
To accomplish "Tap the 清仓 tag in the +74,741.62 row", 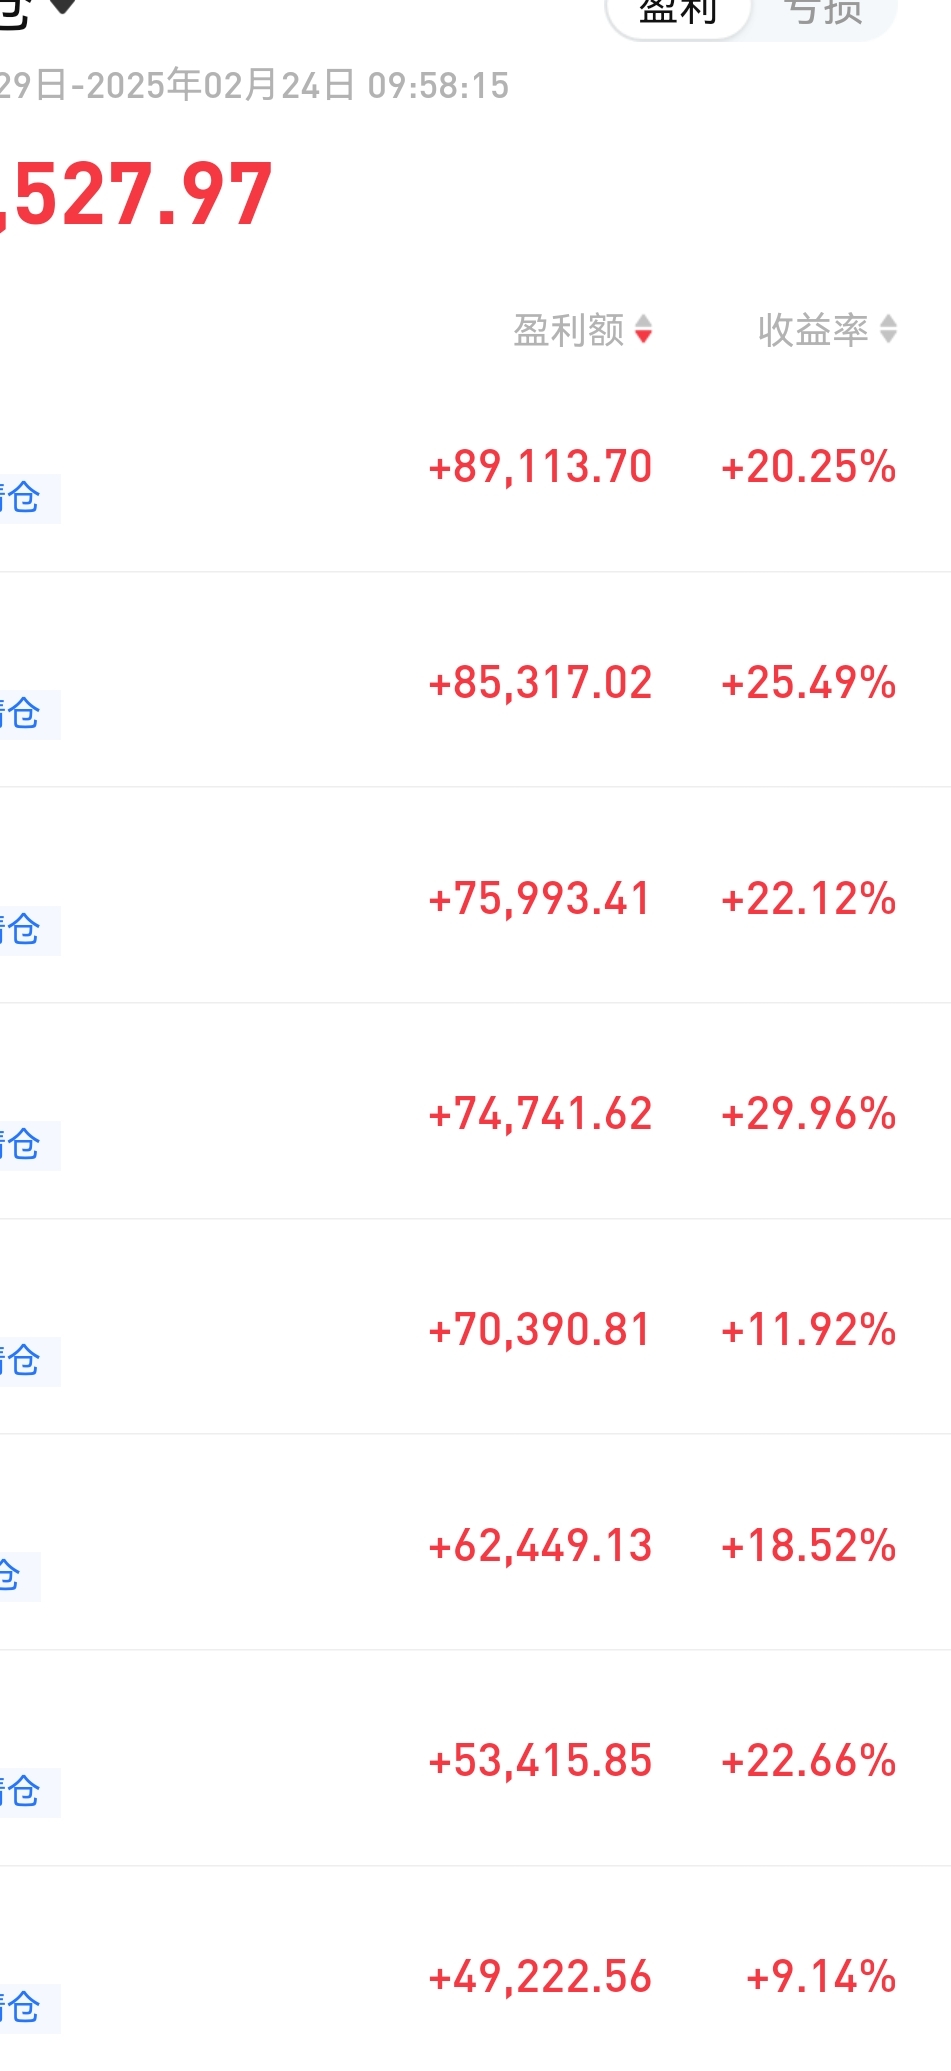I will coord(24,1145).
